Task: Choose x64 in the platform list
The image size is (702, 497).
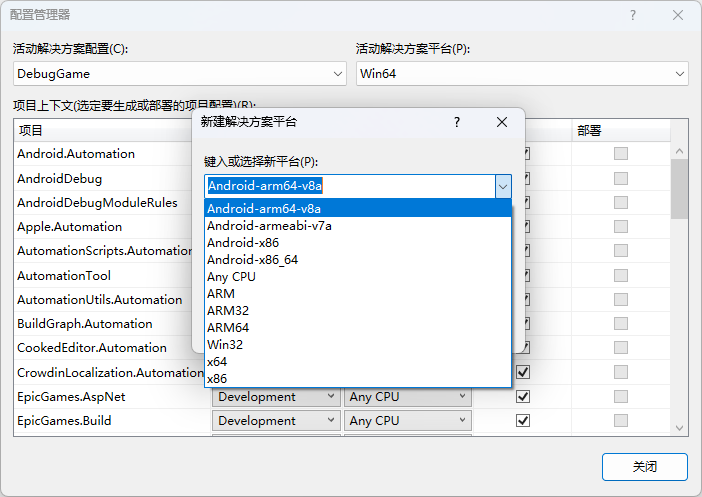Action: tap(218, 361)
